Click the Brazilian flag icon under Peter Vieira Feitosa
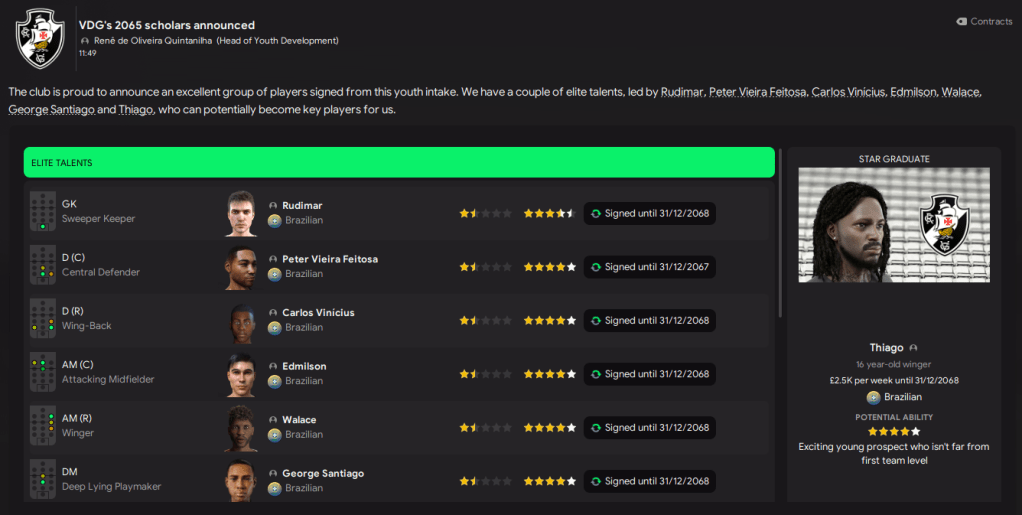This screenshot has width=1022, height=515. tap(274, 274)
